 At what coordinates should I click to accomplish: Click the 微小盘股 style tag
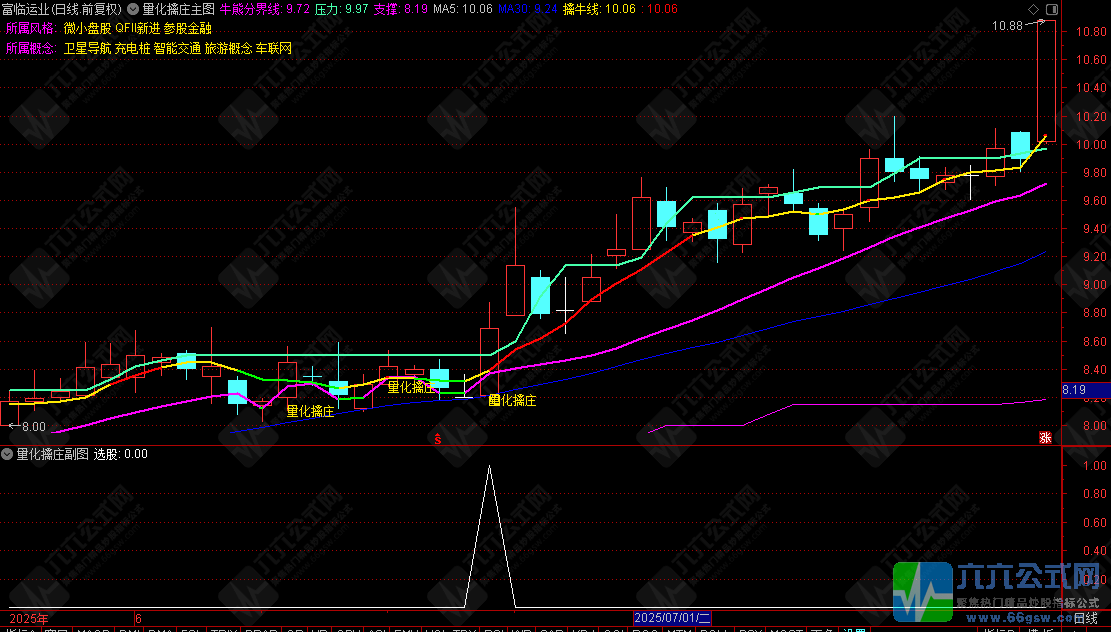[87, 28]
